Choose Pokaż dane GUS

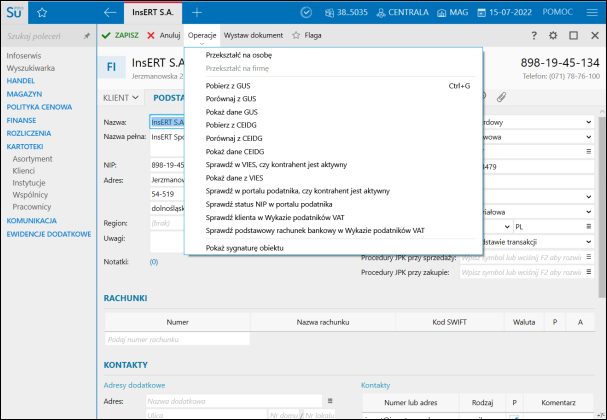point(231,112)
